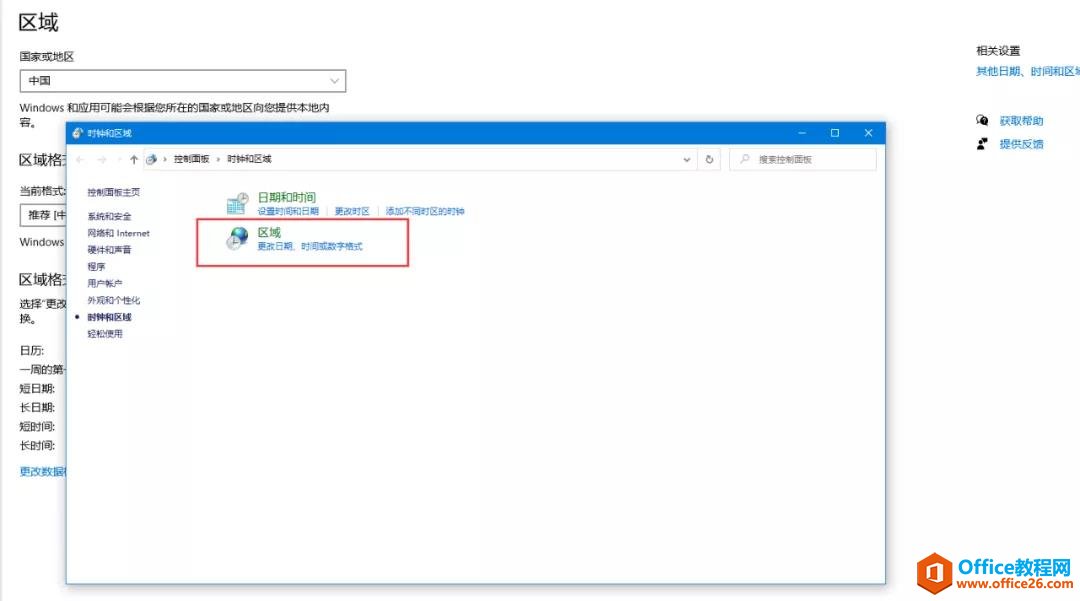Click the refresh icon in the address bar
Image resolution: width=1080 pixels, height=601 pixels.
click(x=710, y=159)
